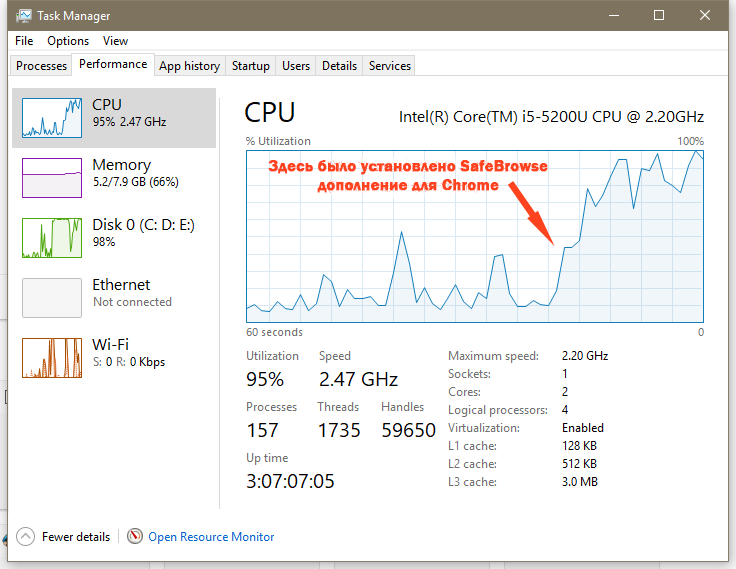
Task: Select the Ethernet graph thumbnail
Action: [52, 298]
